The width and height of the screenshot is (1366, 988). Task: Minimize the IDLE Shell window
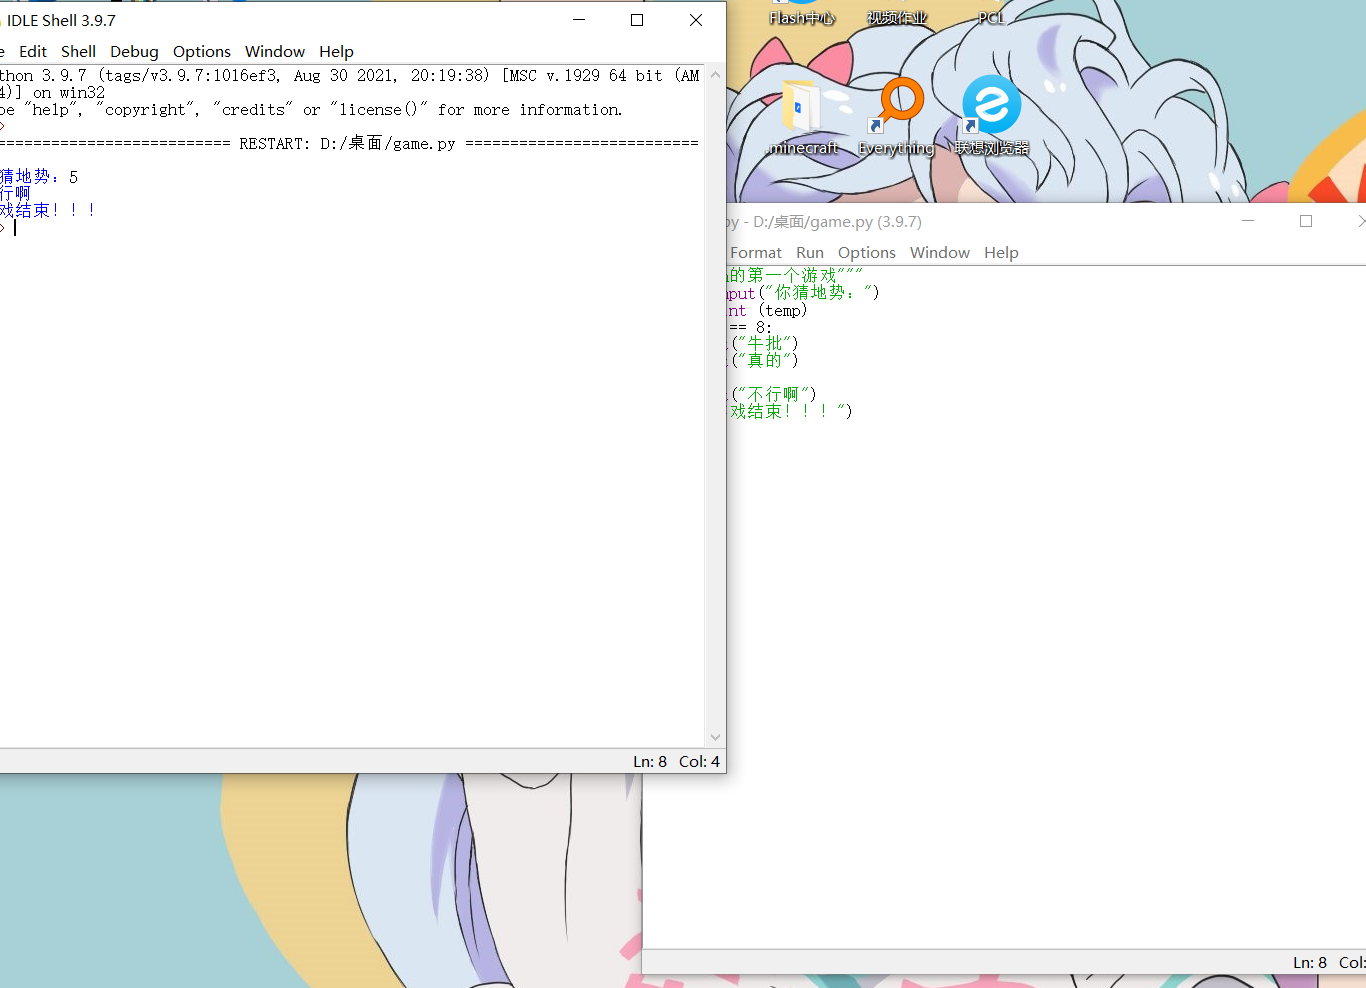[x=579, y=20]
